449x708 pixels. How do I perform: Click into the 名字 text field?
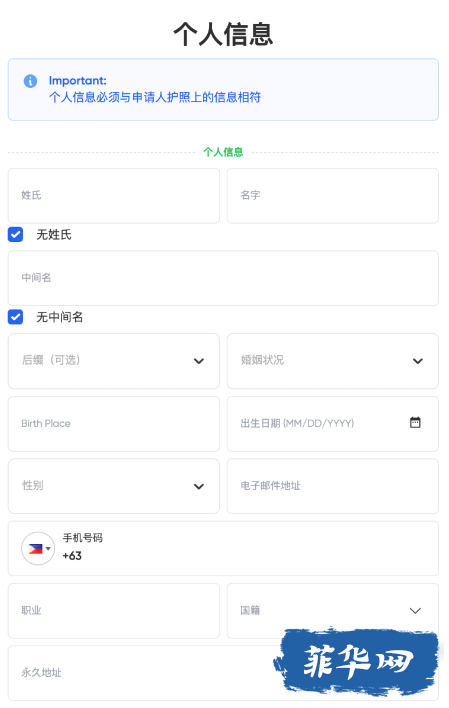(x=333, y=196)
